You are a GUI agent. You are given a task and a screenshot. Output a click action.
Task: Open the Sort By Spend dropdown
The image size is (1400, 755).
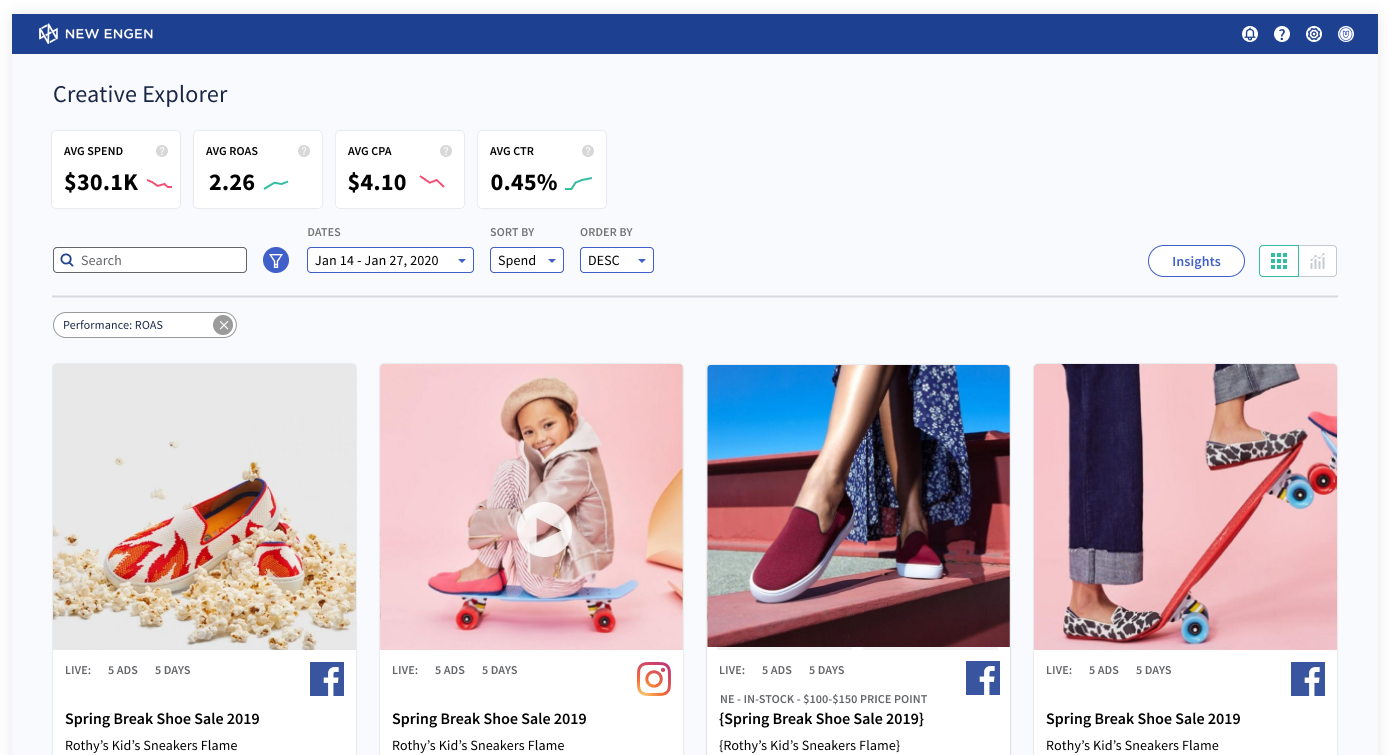point(527,260)
